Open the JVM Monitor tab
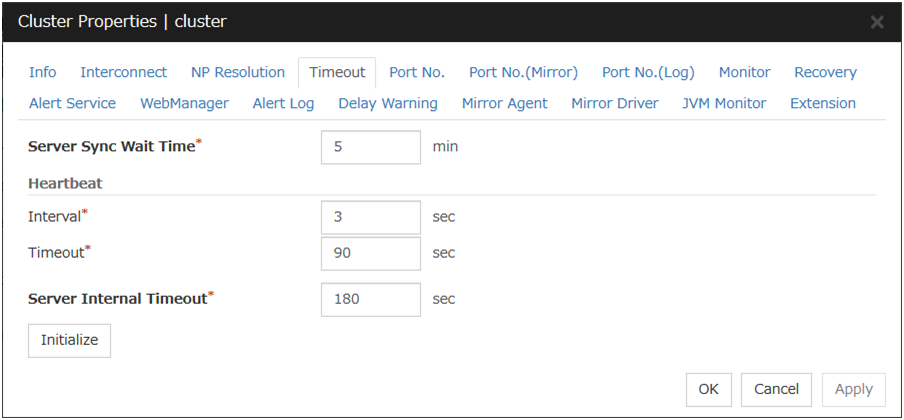Image resolution: width=904 pixels, height=420 pixels. [x=724, y=103]
